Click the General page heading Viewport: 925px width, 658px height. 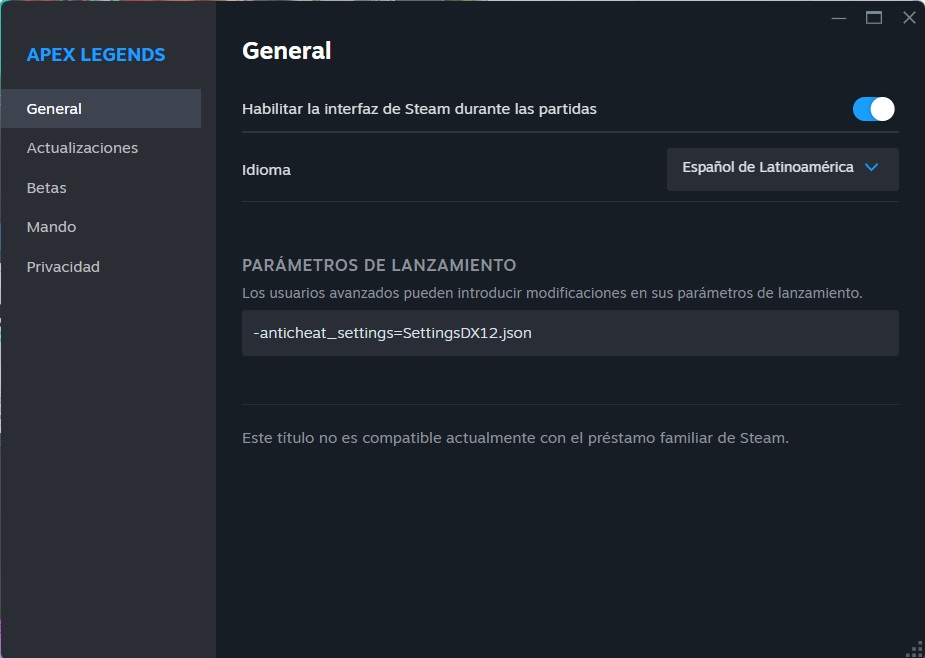[x=286, y=51]
